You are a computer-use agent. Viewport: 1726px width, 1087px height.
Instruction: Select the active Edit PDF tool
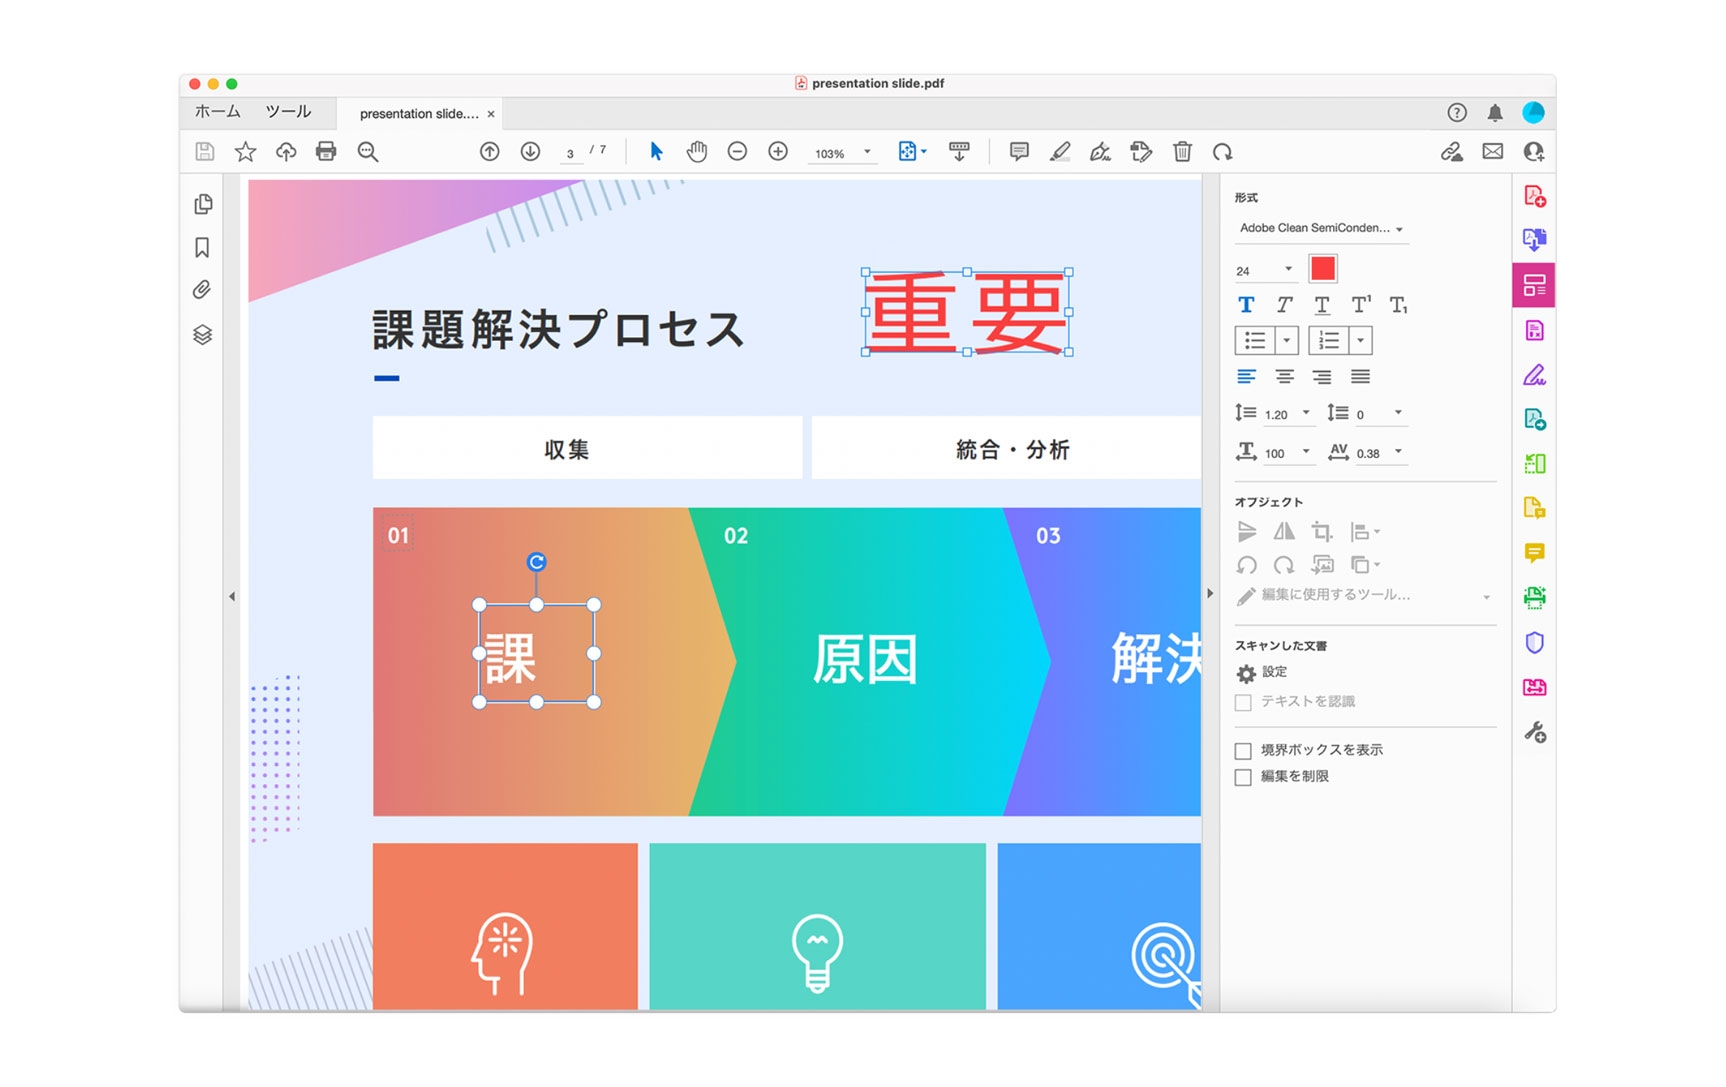tap(1534, 285)
